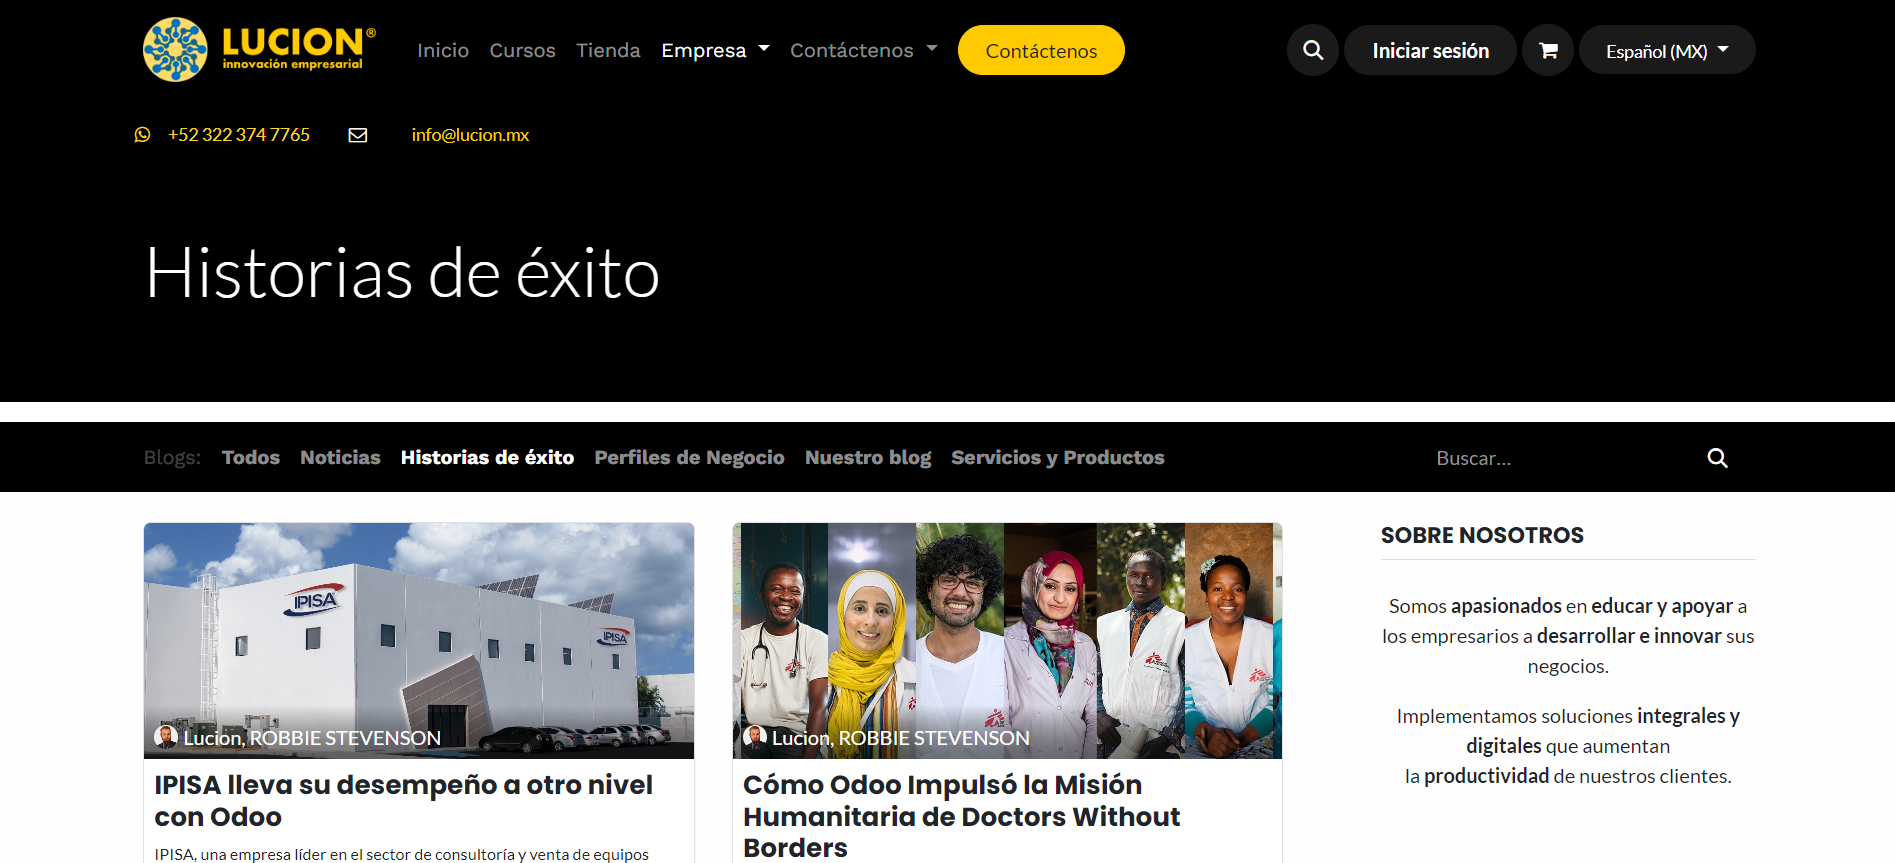
Task: Click the author avatar on the Doctors Without Borders post
Action: point(755,737)
